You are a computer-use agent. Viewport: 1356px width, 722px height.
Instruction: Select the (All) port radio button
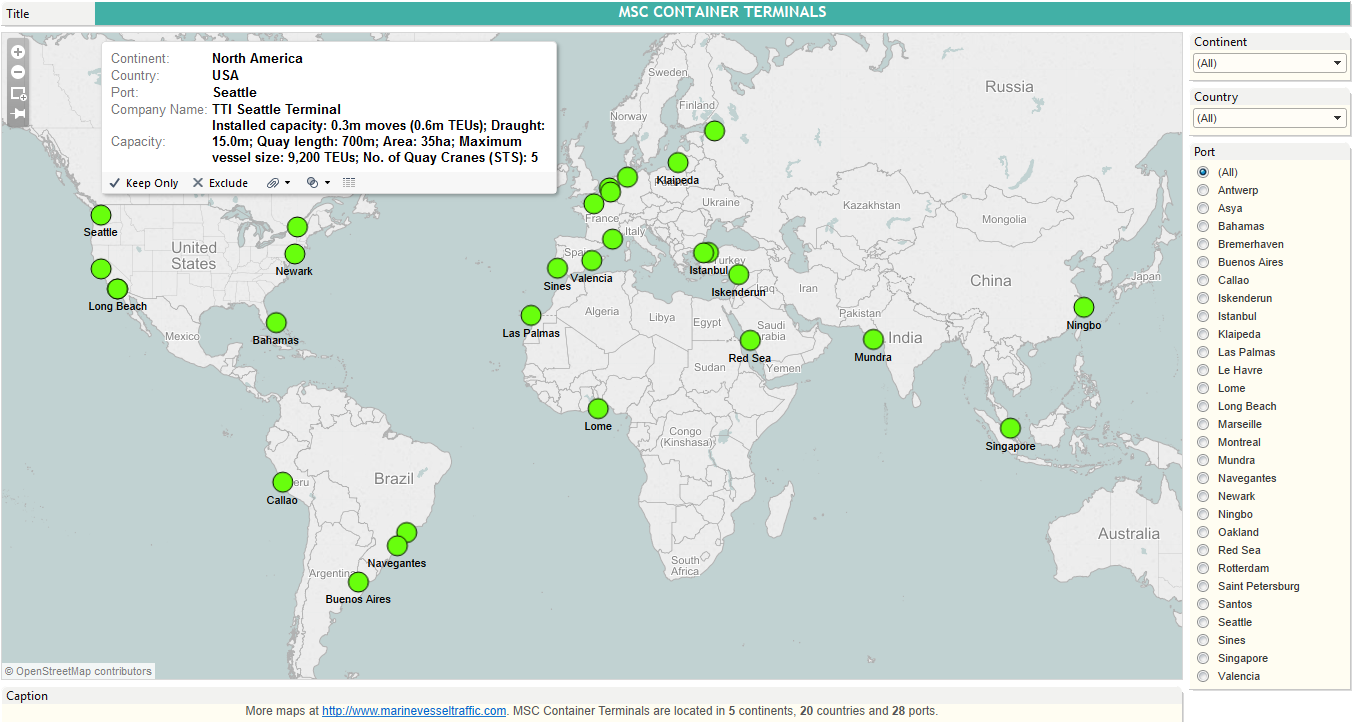[x=1203, y=172]
